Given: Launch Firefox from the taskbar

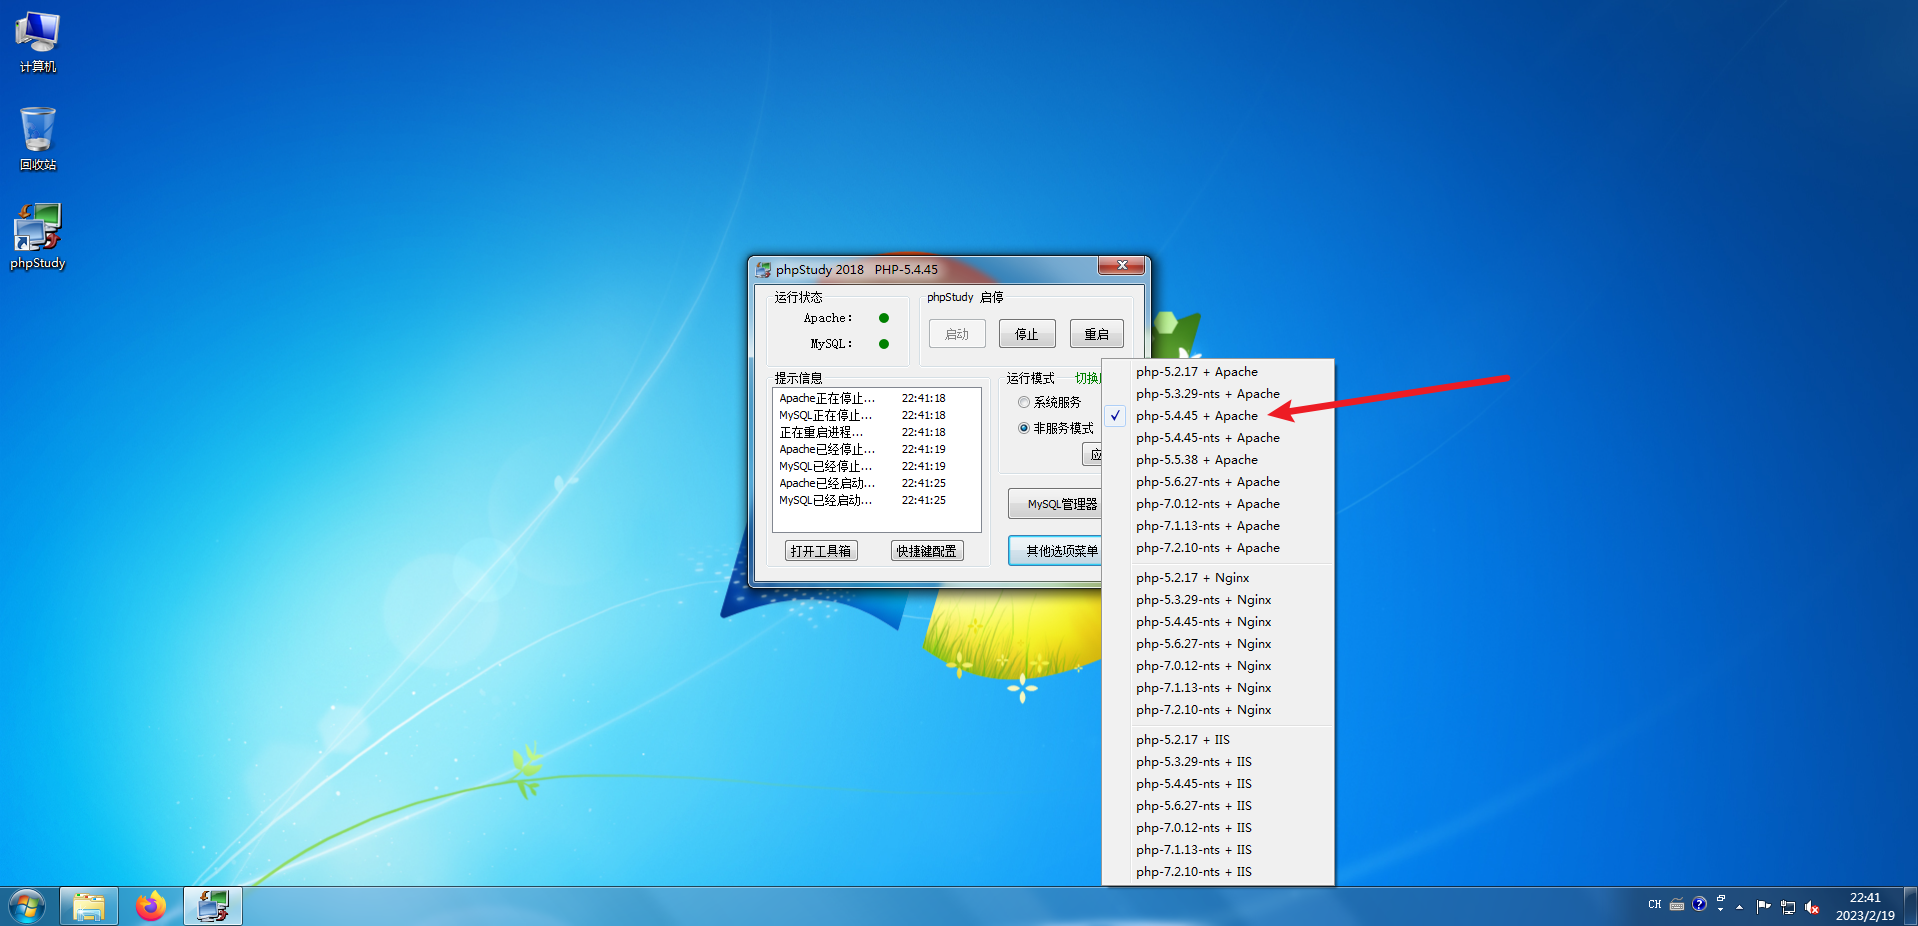Looking at the screenshot, I should tap(151, 907).
